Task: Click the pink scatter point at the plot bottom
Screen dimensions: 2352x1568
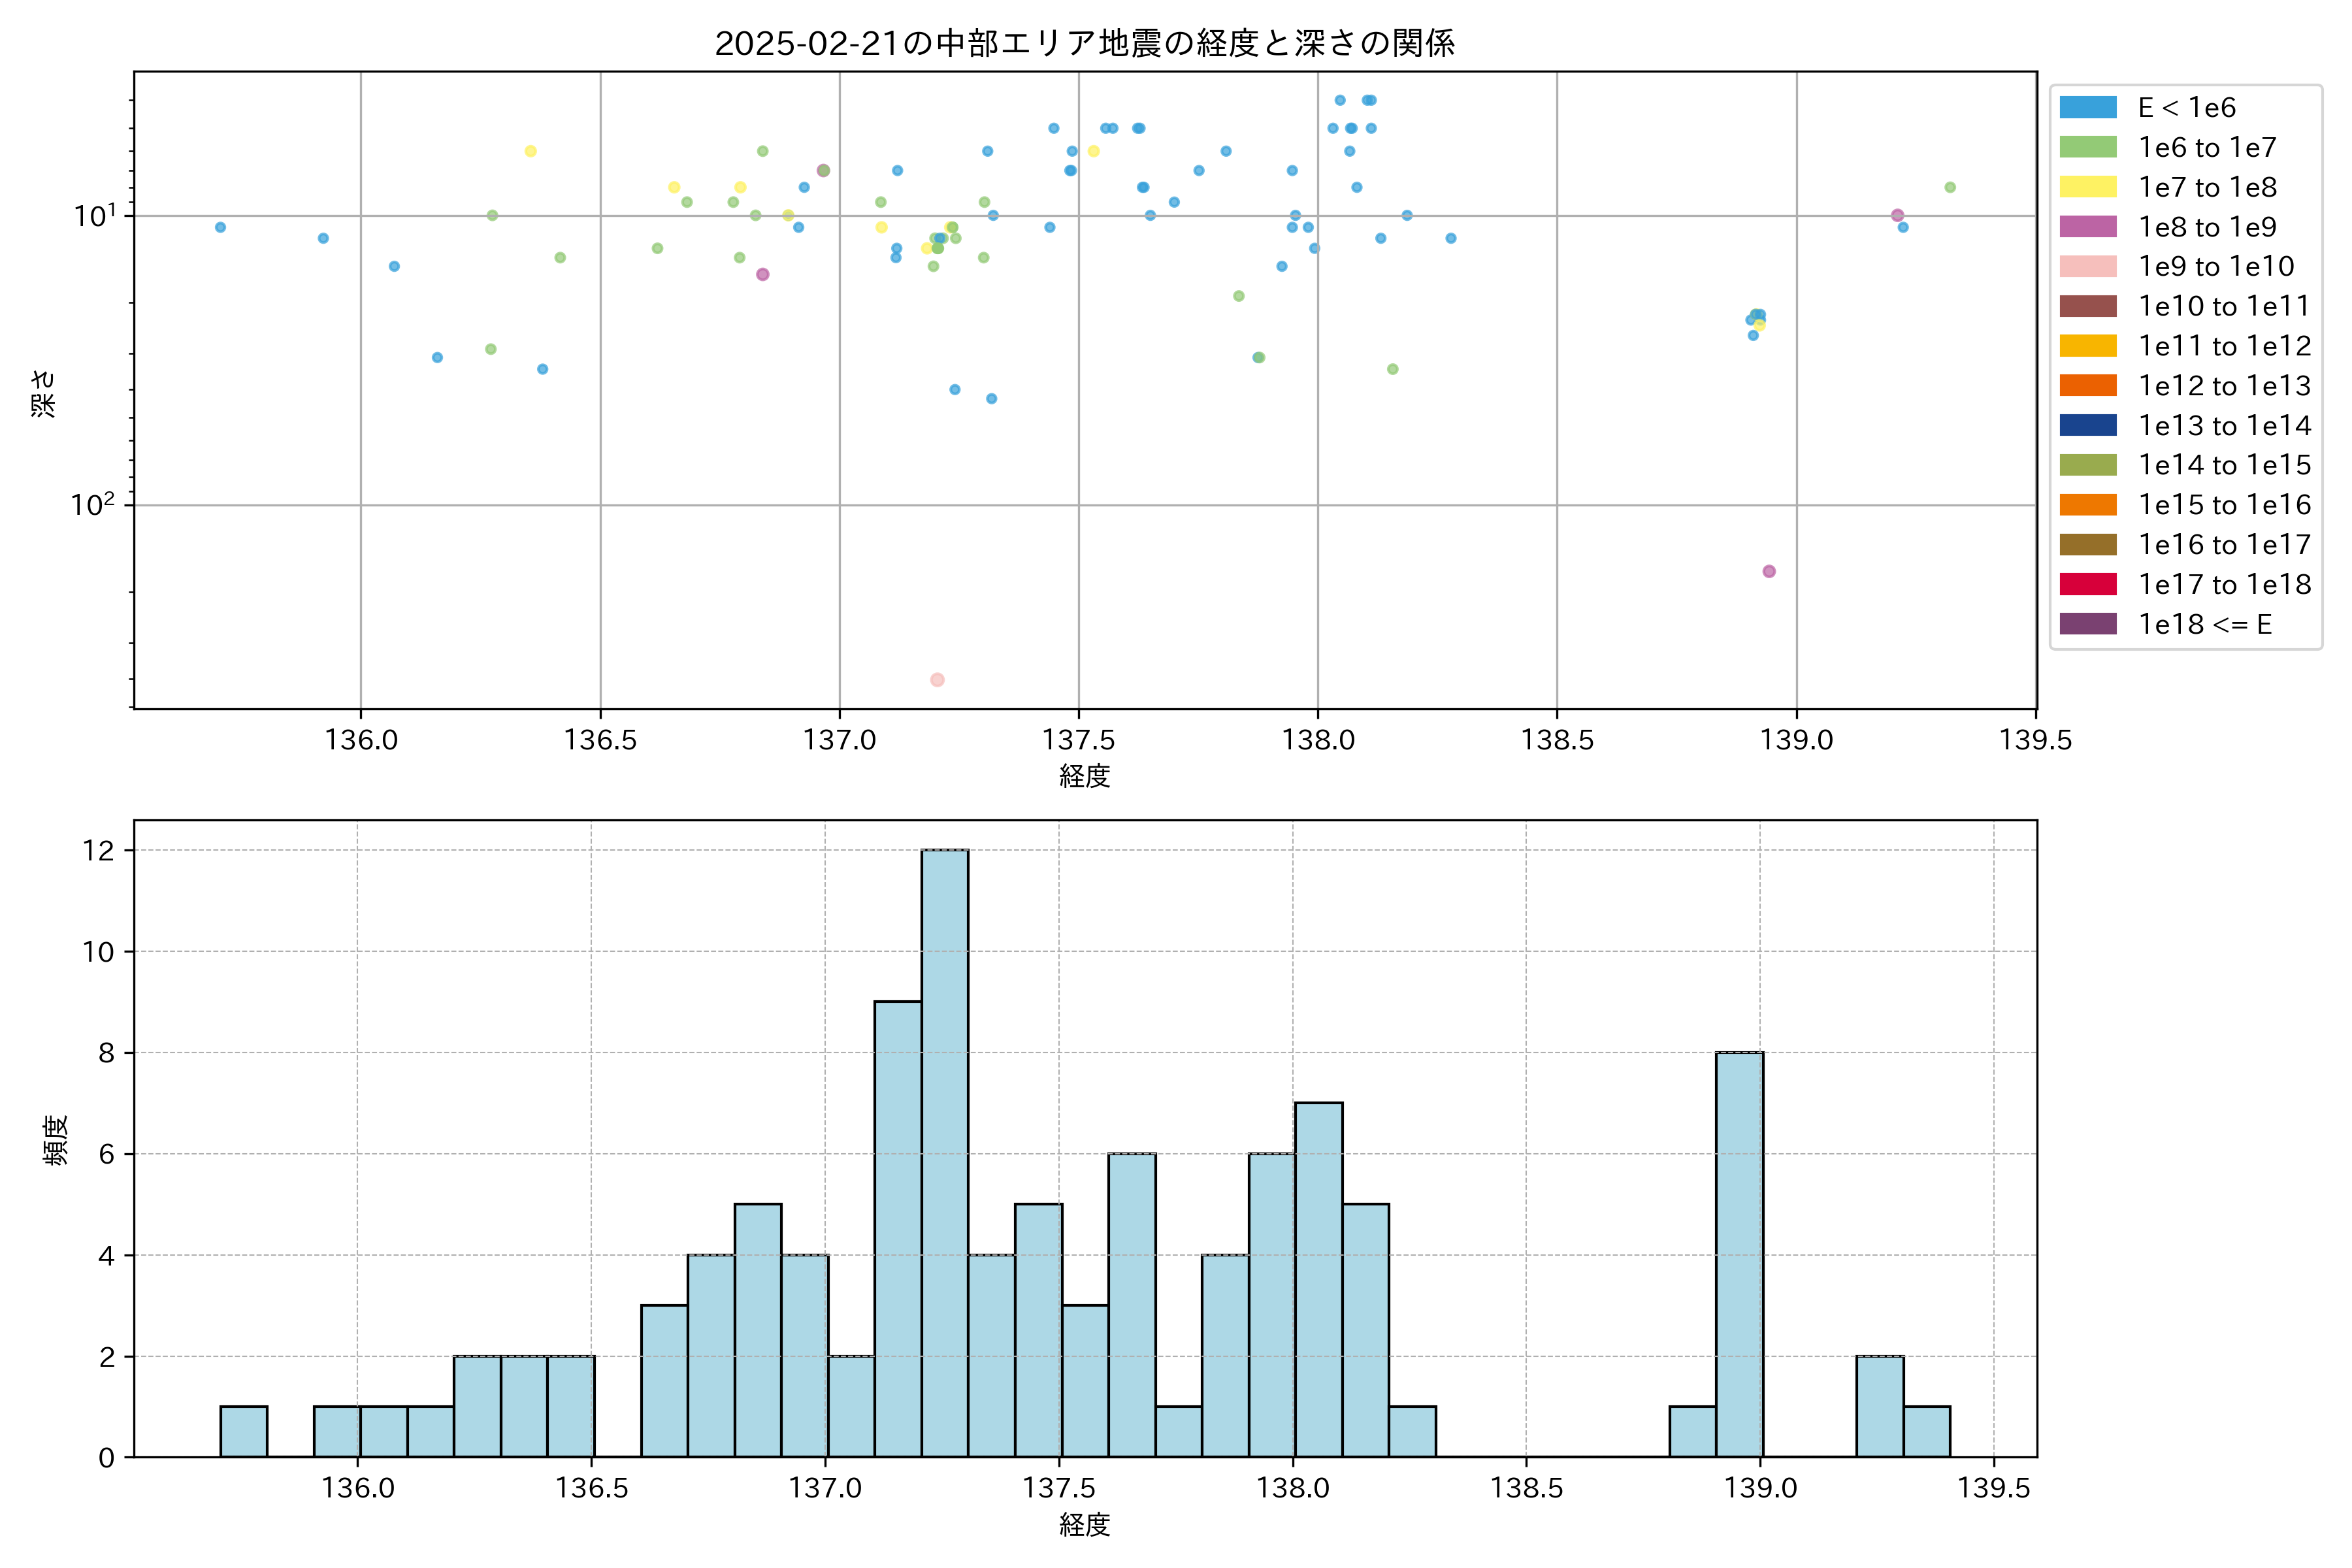Action: (x=937, y=680)
